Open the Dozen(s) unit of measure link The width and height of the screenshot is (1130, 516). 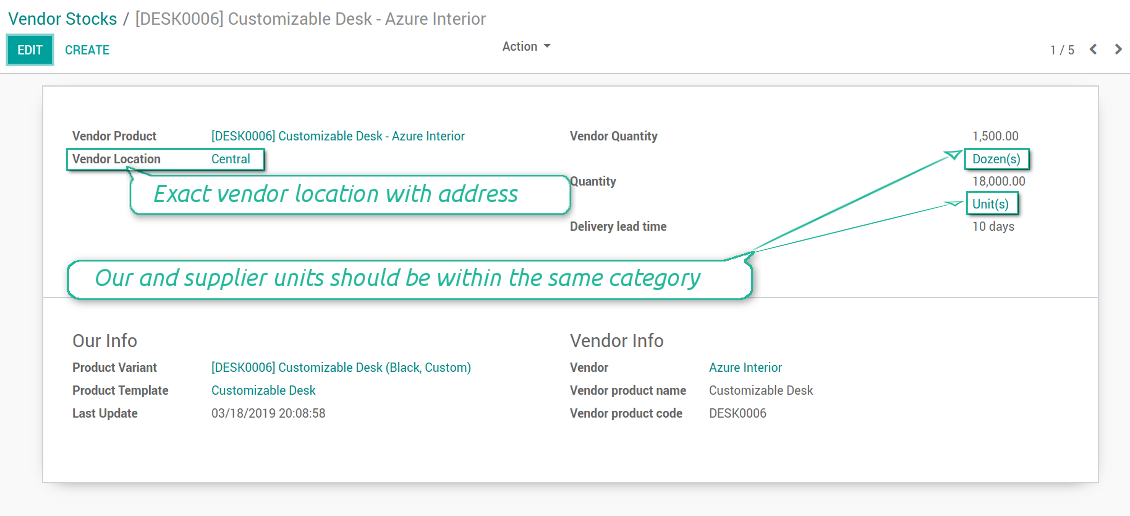click(996, 159)
